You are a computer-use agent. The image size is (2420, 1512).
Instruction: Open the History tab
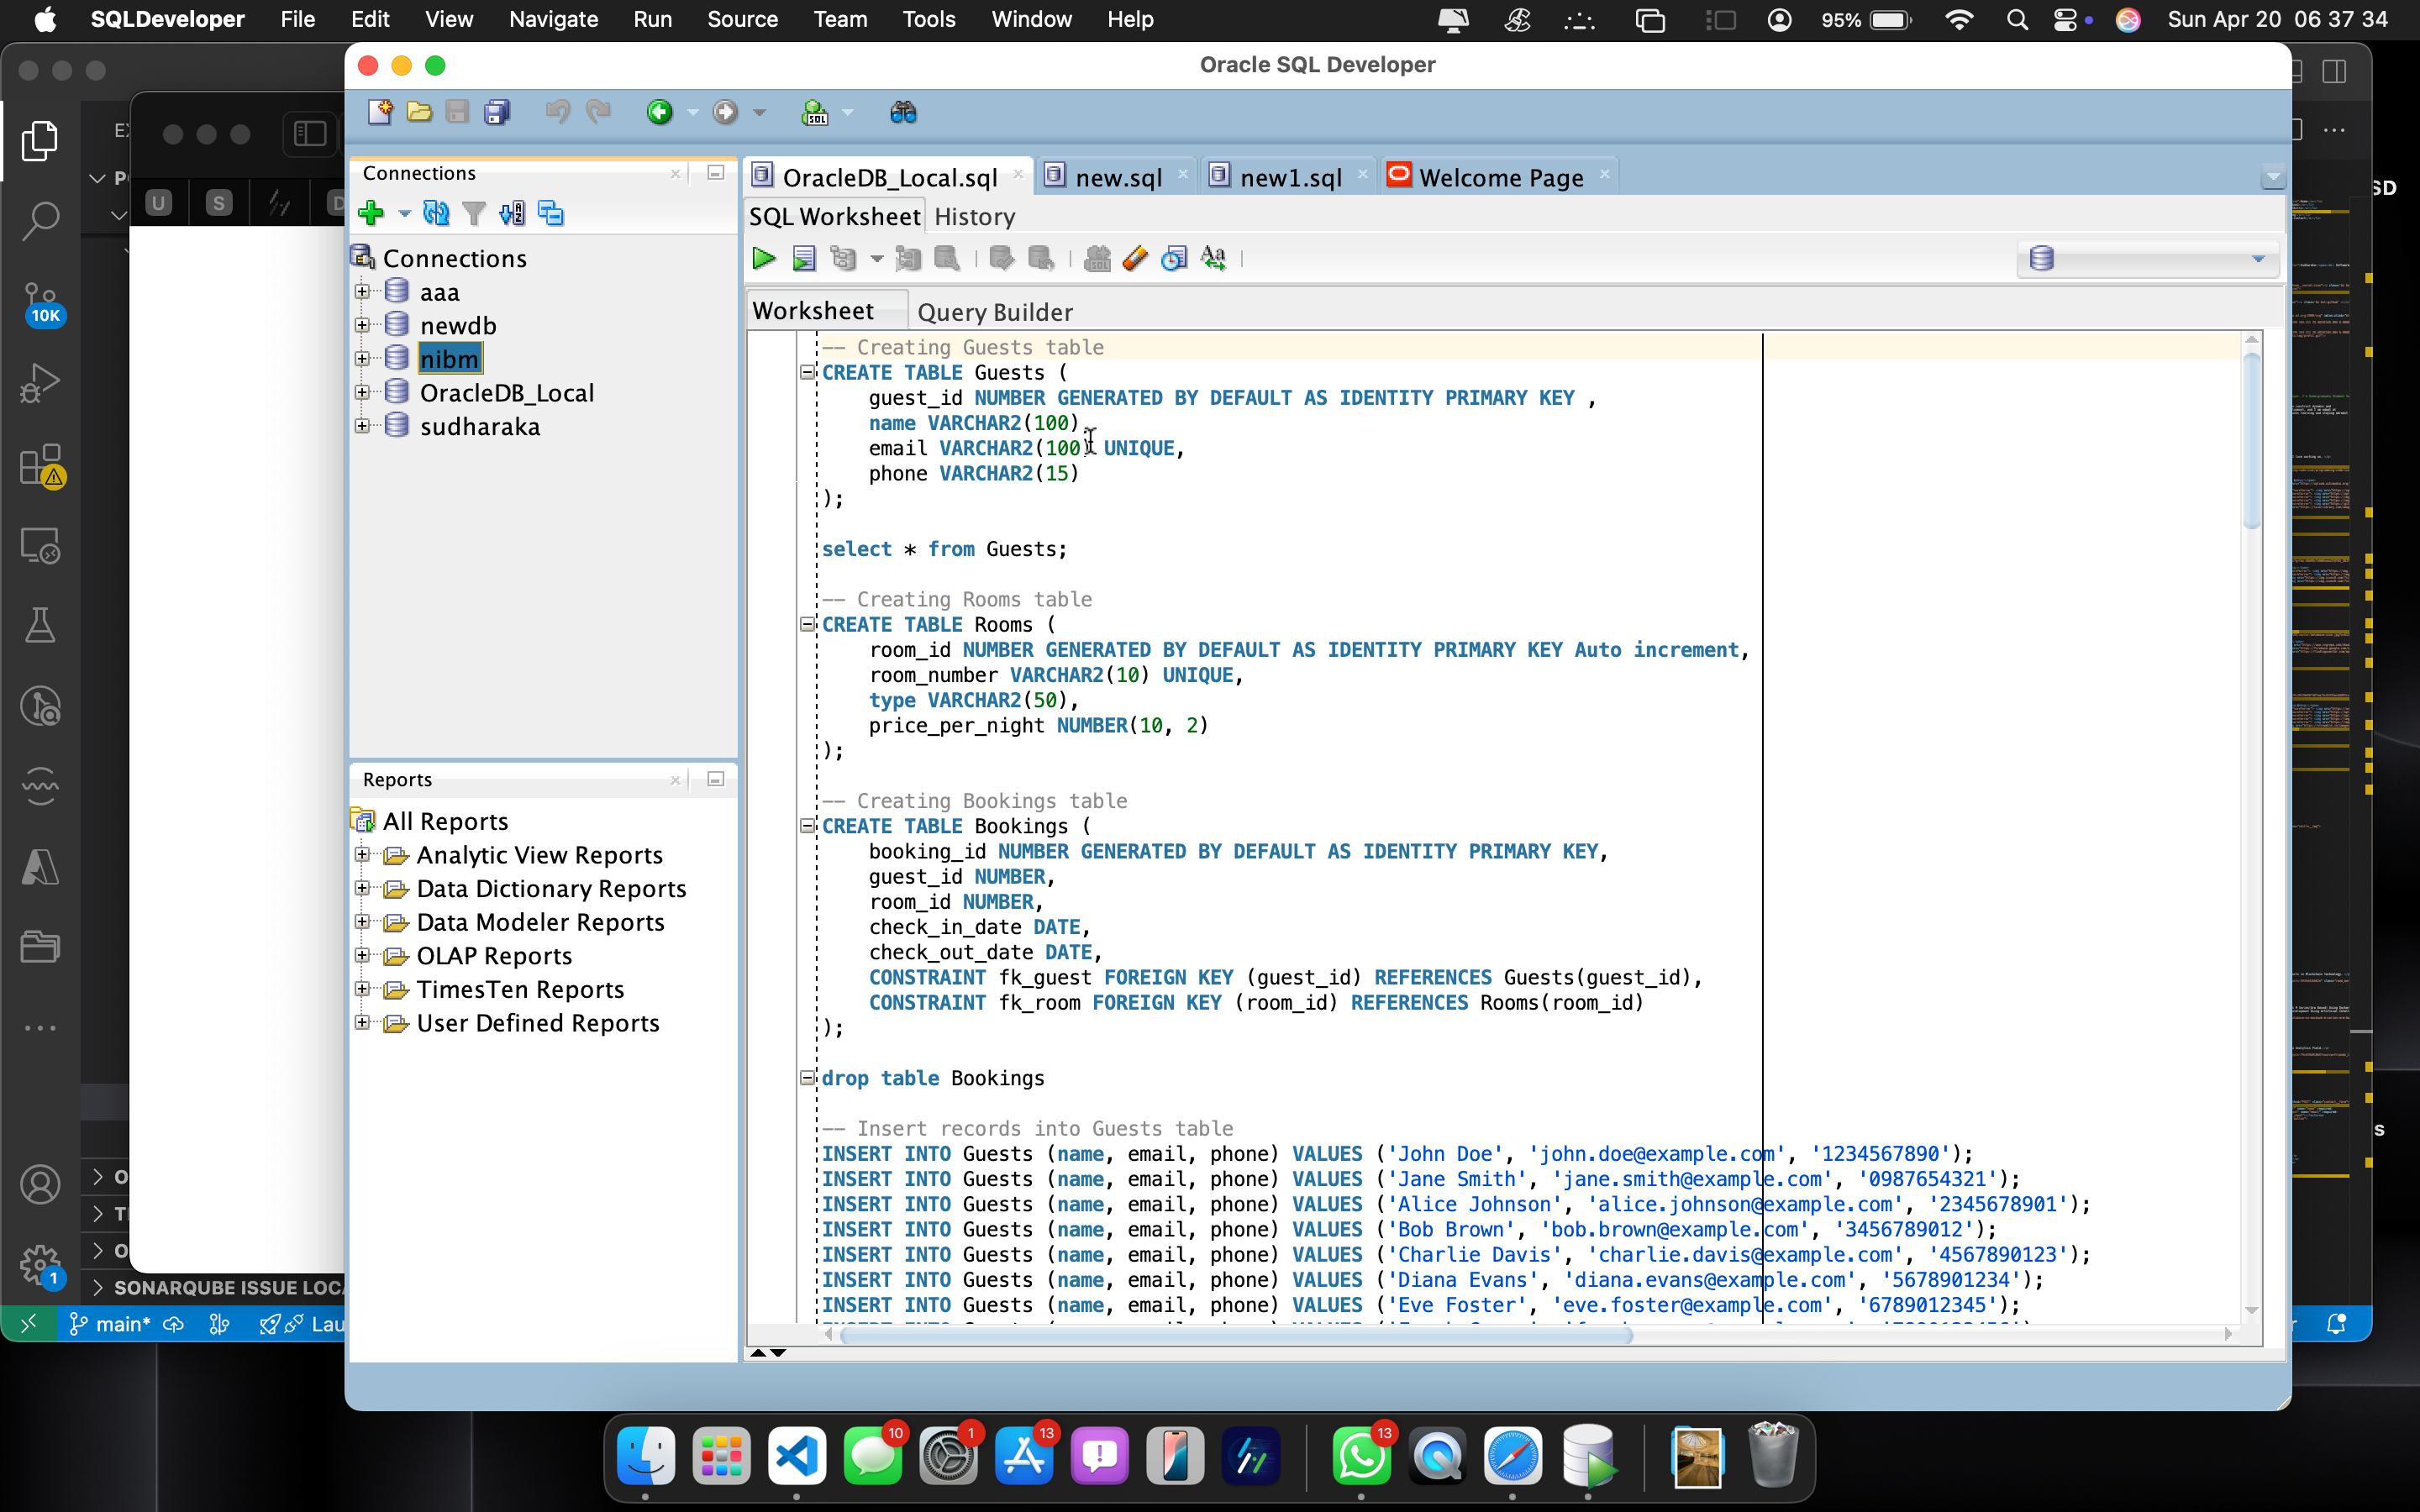[974, 217]
